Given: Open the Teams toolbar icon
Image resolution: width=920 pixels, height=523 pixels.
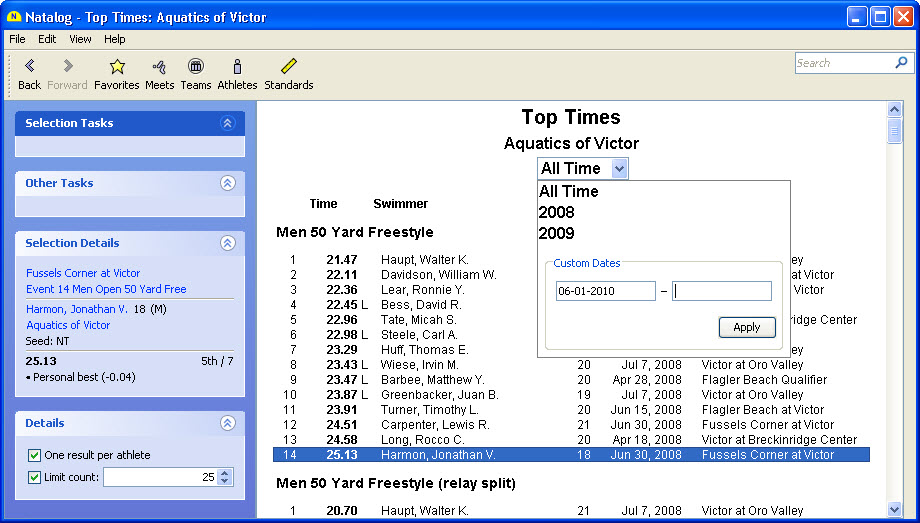Looking at the screenshot, I should point(195,67).
